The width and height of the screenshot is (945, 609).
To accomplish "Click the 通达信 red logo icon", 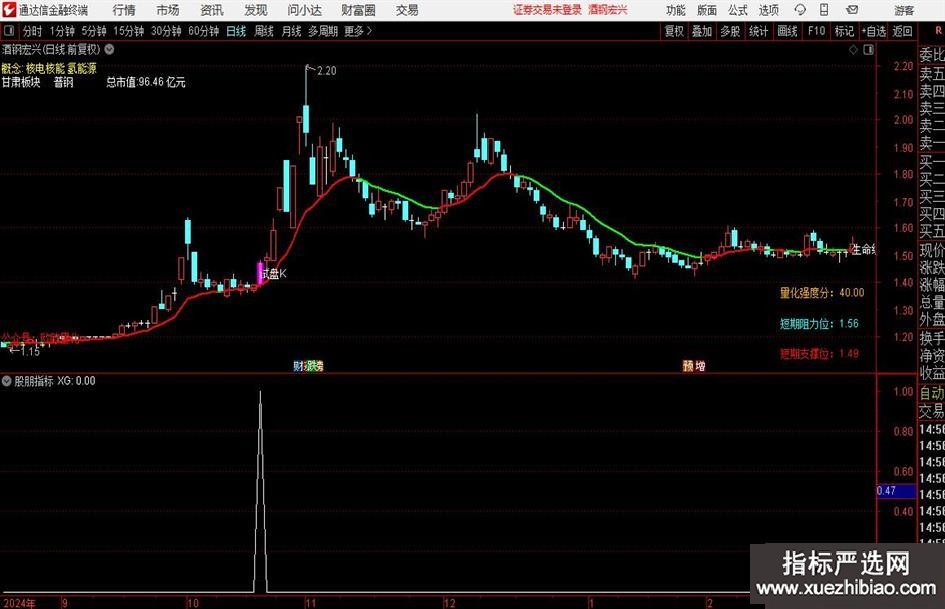I will click(9, 10).
